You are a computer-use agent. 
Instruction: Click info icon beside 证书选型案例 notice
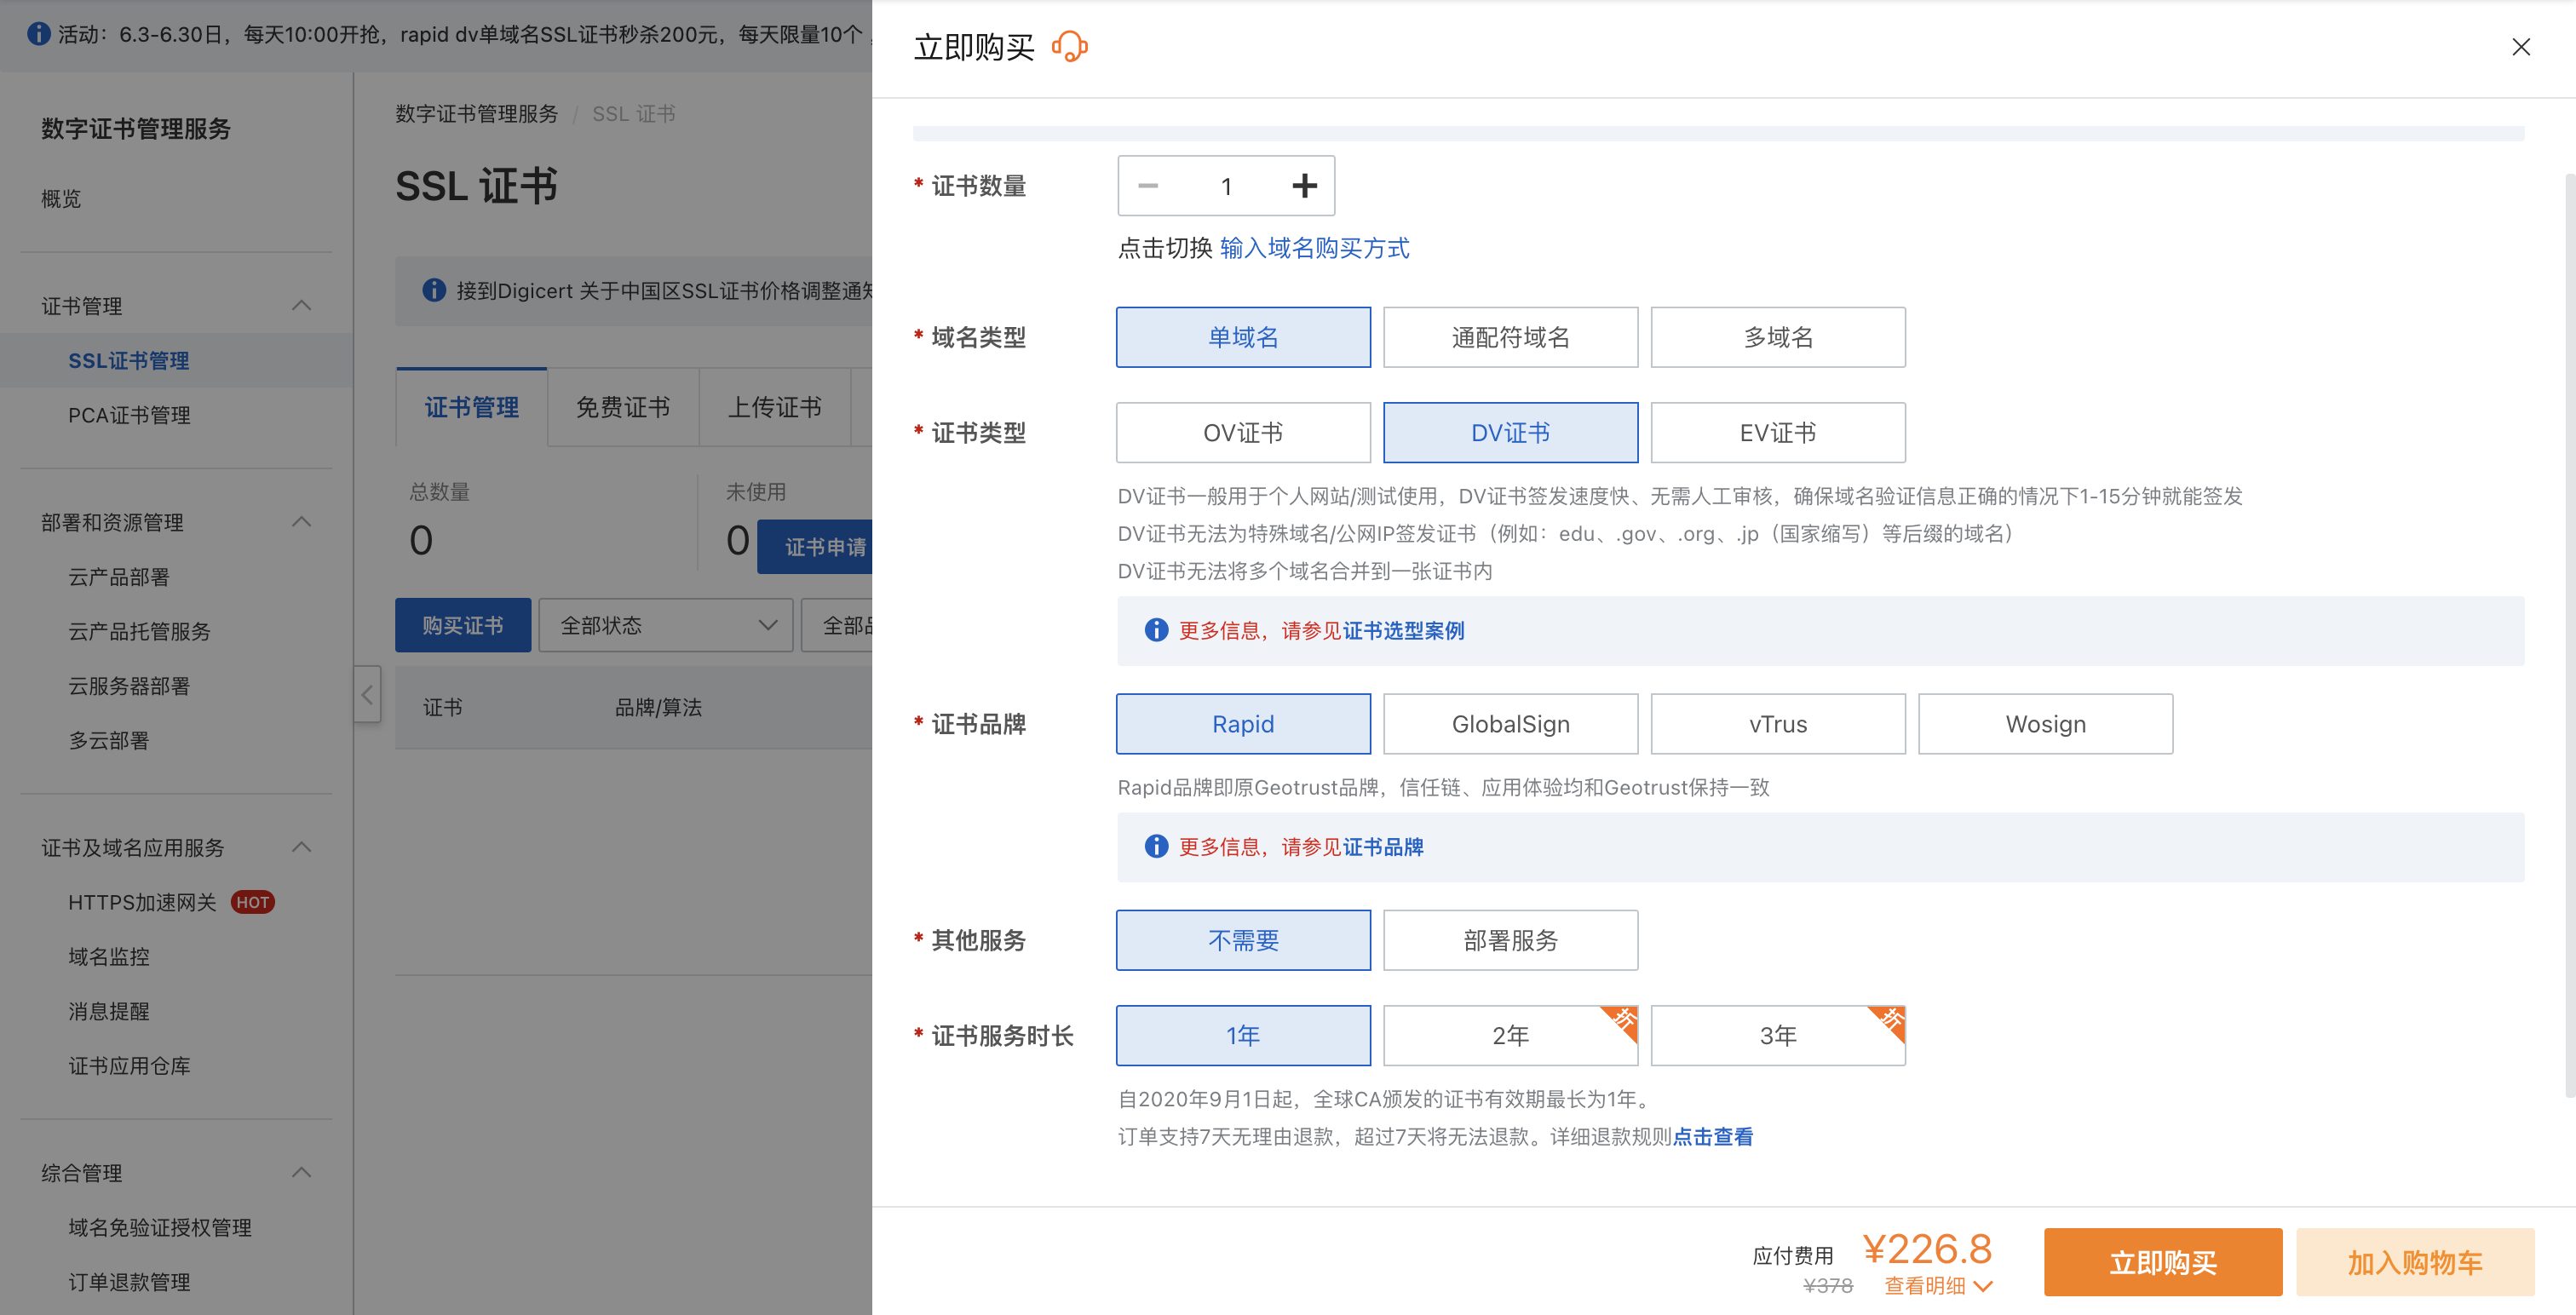coord(1155,630)
